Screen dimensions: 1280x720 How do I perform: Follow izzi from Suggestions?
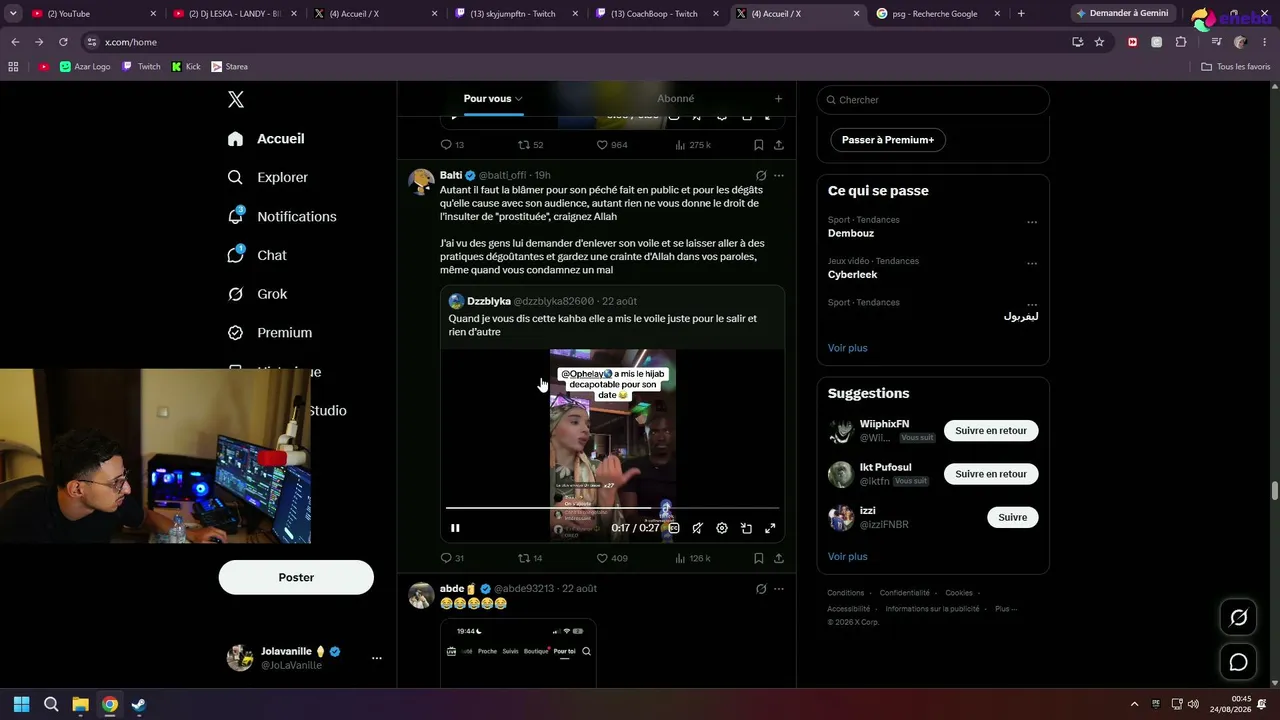click(x=1013, y=517)
